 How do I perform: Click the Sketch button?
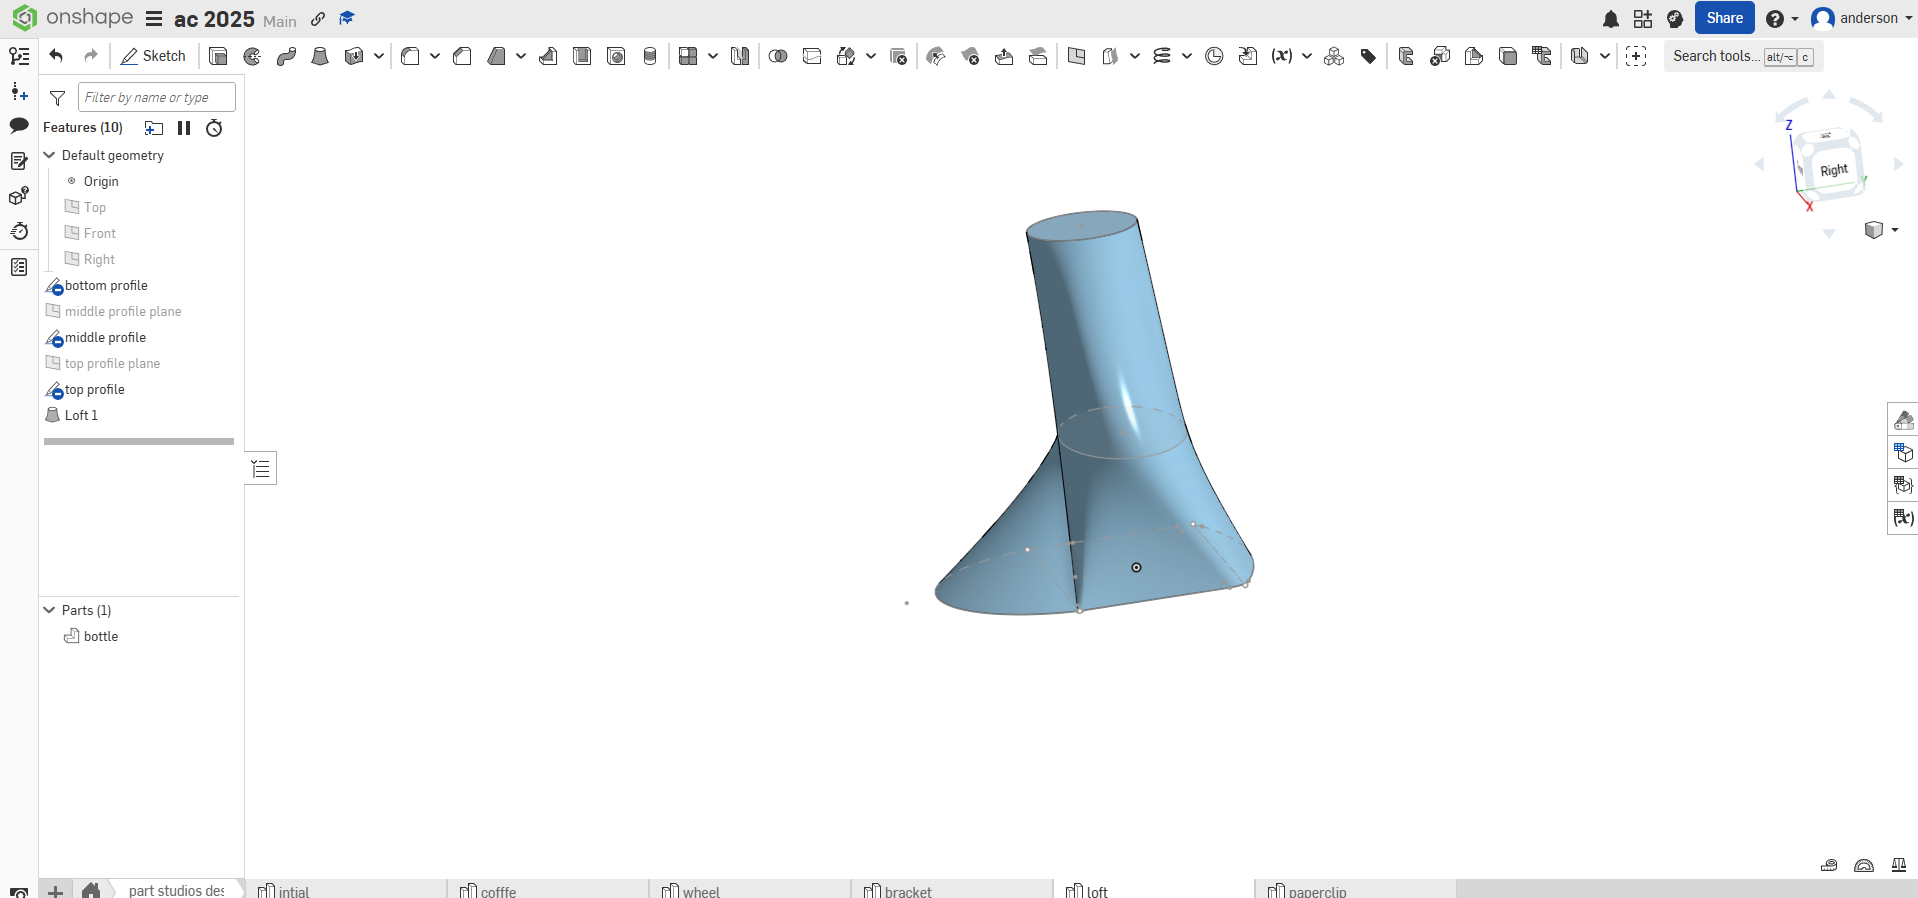(153, 56)
